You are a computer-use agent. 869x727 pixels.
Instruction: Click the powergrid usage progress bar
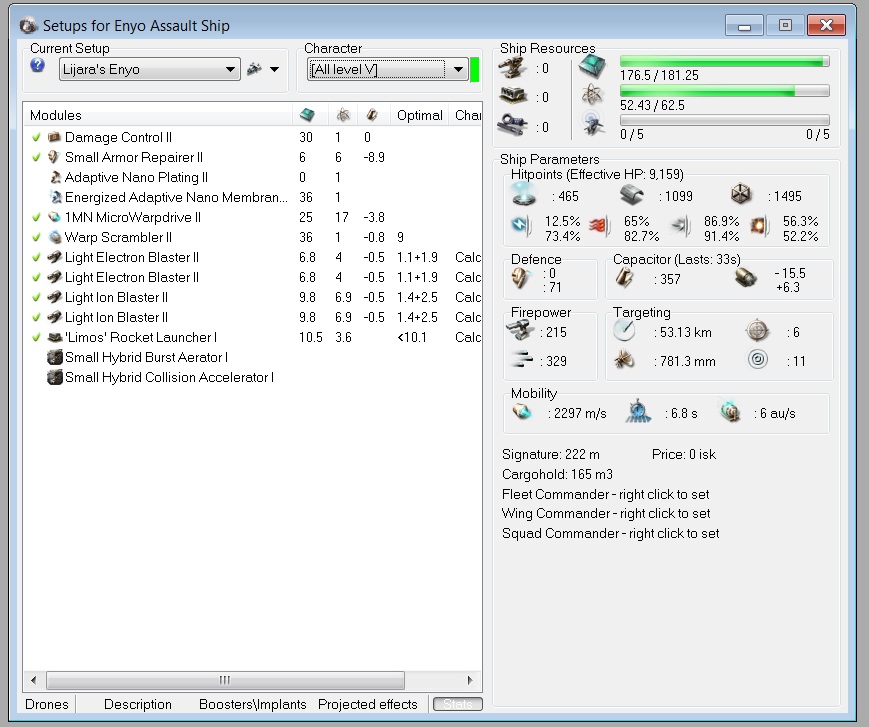coord(724,90)
